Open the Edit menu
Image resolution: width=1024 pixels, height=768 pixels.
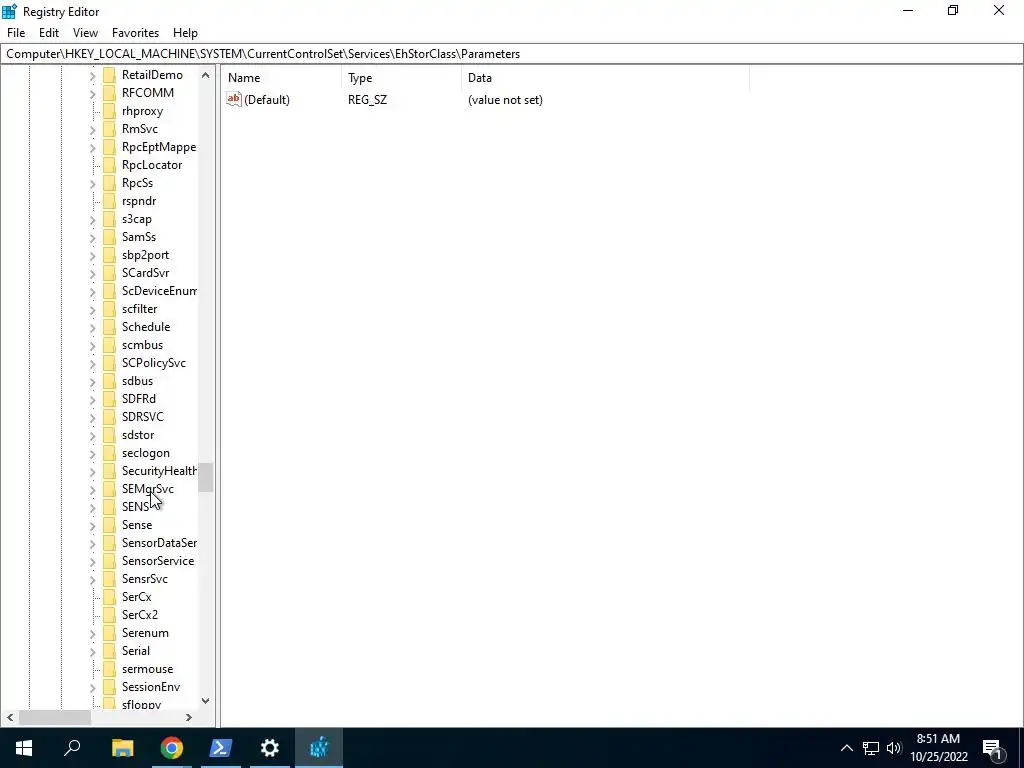click(x=49, y=33)
